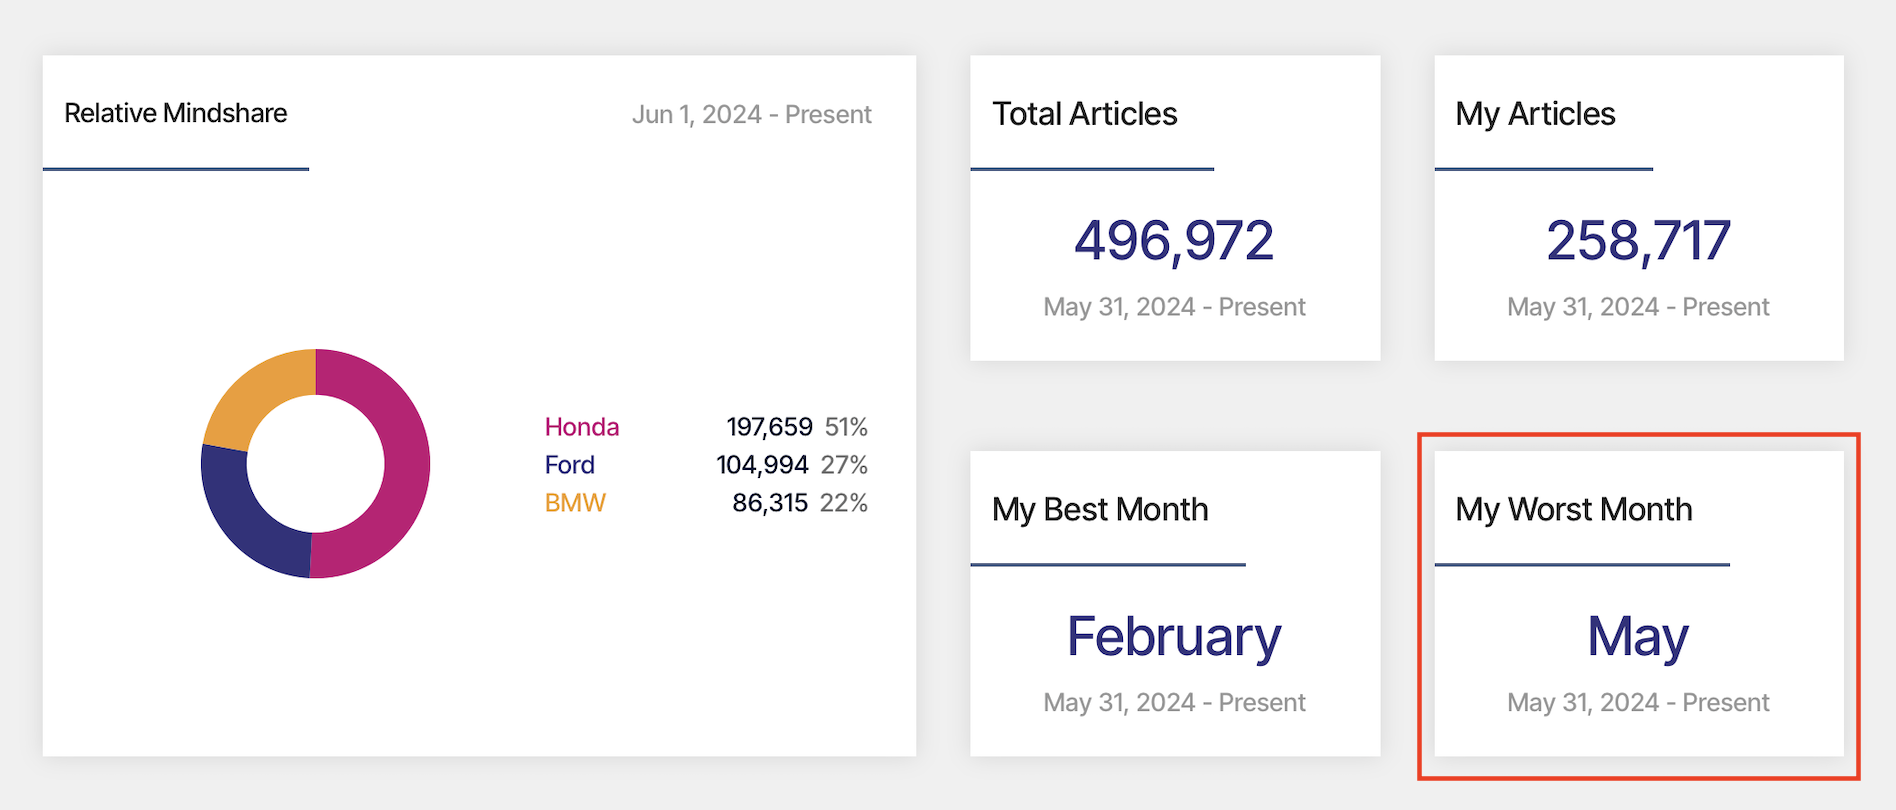Click the date range under May

pos(1638,703)
